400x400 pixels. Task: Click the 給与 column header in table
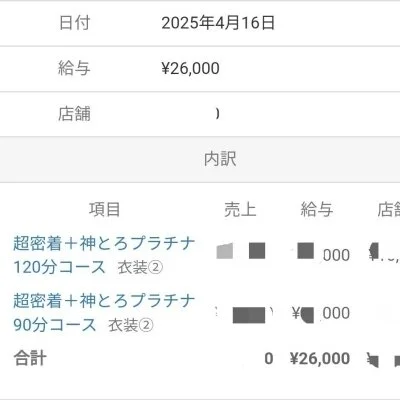coord(317,210)
